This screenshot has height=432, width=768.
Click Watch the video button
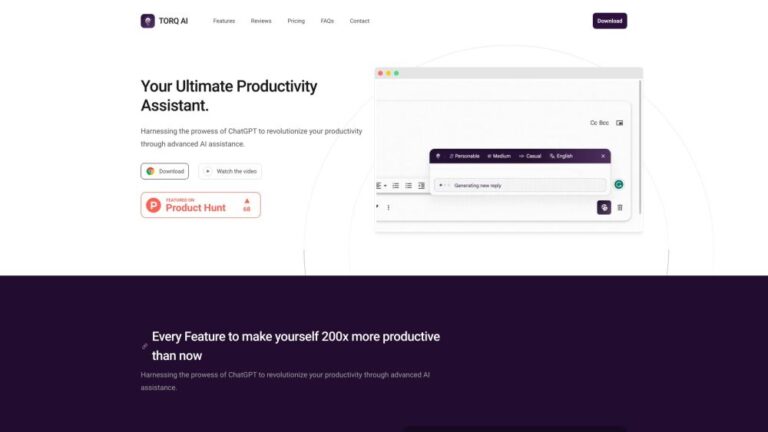coord(230,171)
